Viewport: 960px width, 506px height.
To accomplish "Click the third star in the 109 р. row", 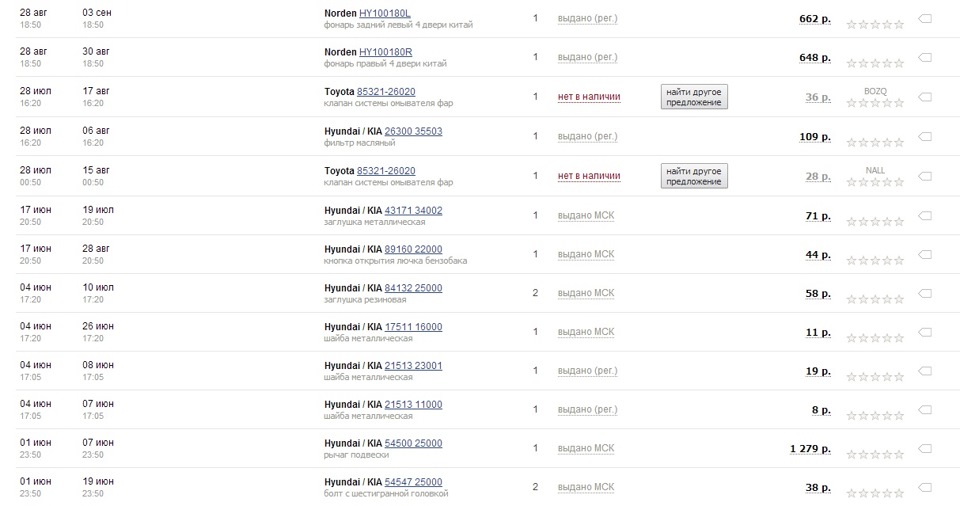I will click(x=875, y=141).
